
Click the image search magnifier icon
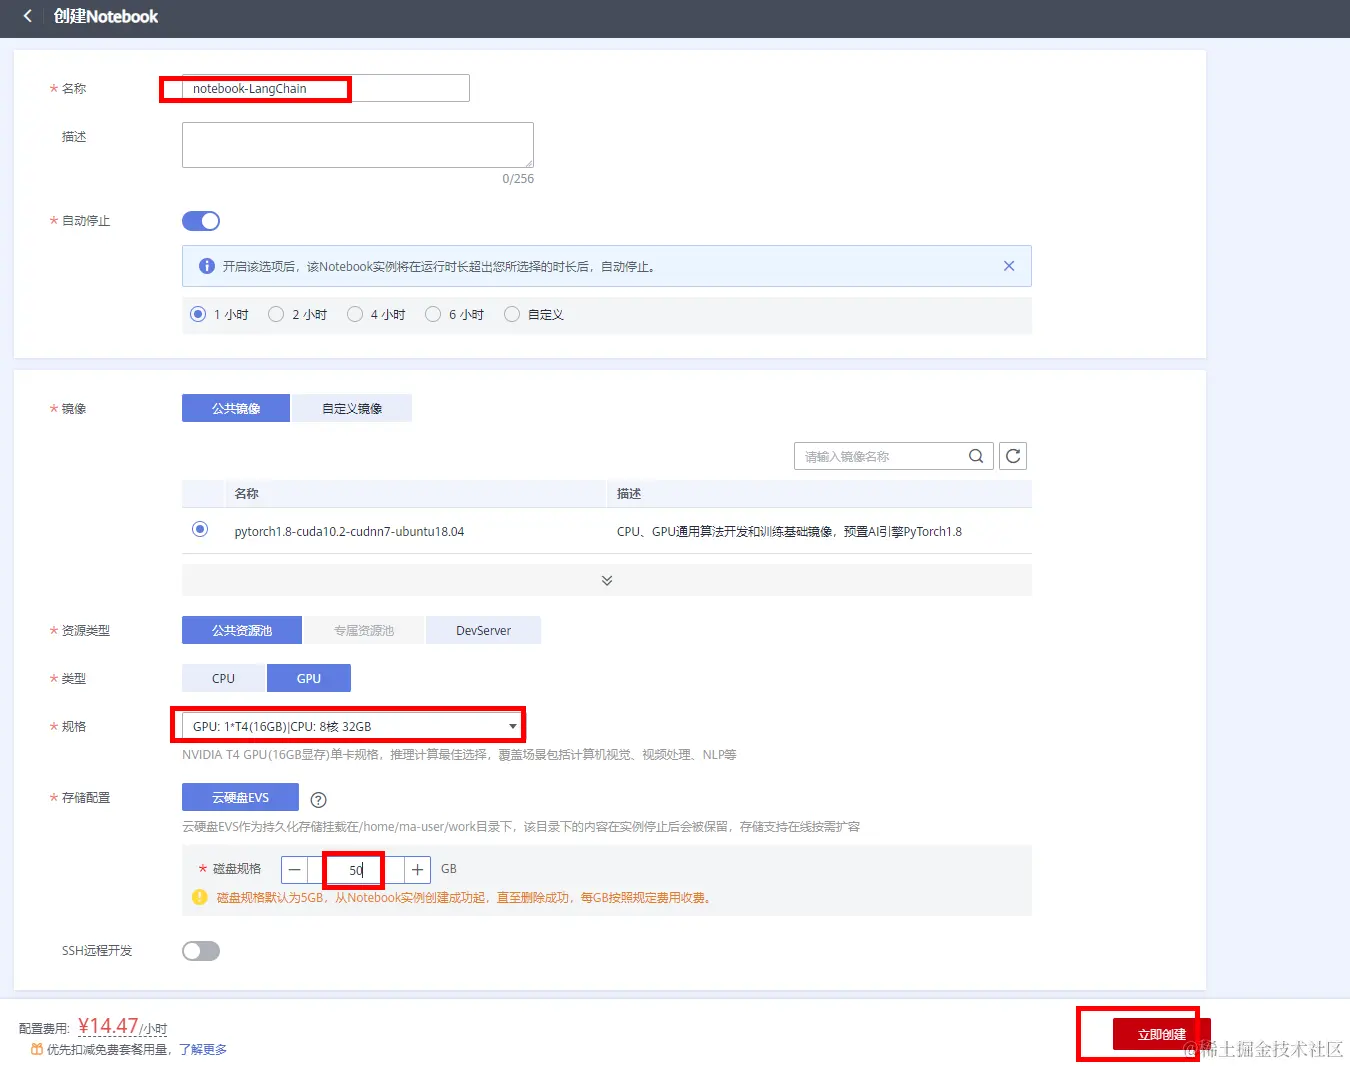pyautogui.click(x=976, y=456)
